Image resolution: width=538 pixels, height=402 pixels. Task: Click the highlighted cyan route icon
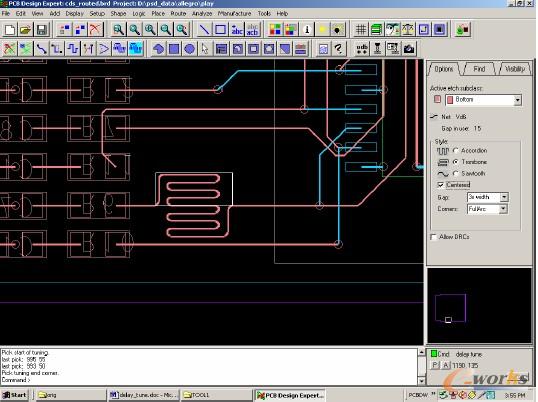click(136, 49)
